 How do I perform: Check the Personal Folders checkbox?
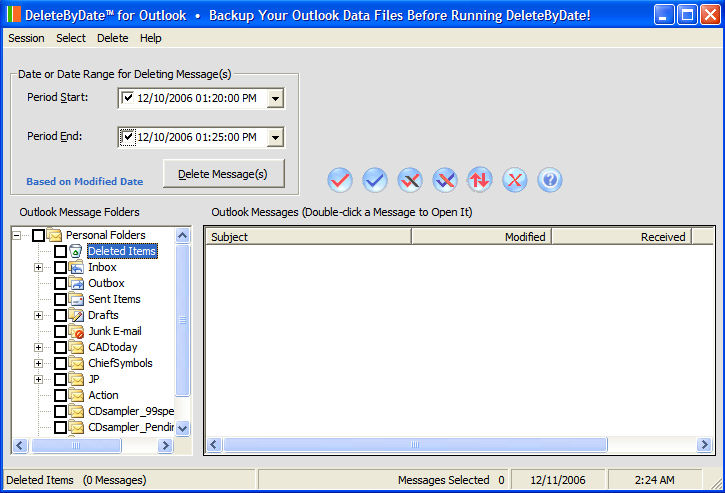click(x=38, y=235)
